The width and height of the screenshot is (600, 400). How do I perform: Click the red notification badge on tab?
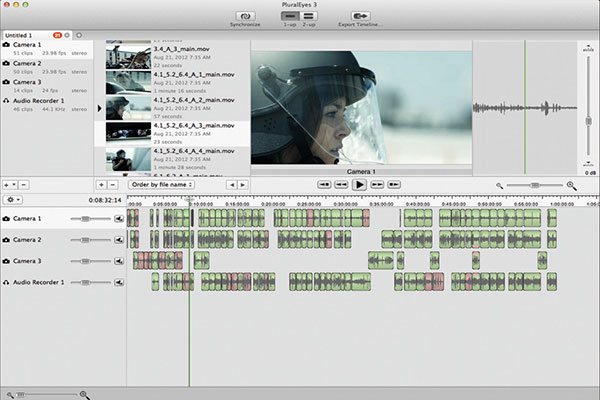57,35
